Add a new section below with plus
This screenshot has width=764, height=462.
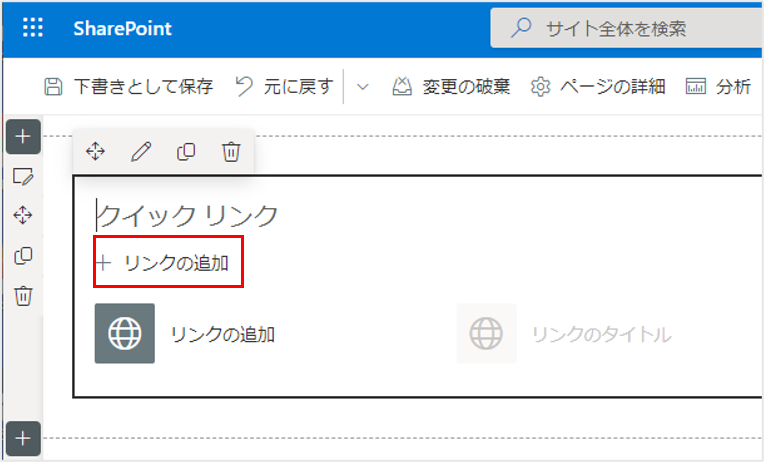pyautogui.click(x=23, y=438)
